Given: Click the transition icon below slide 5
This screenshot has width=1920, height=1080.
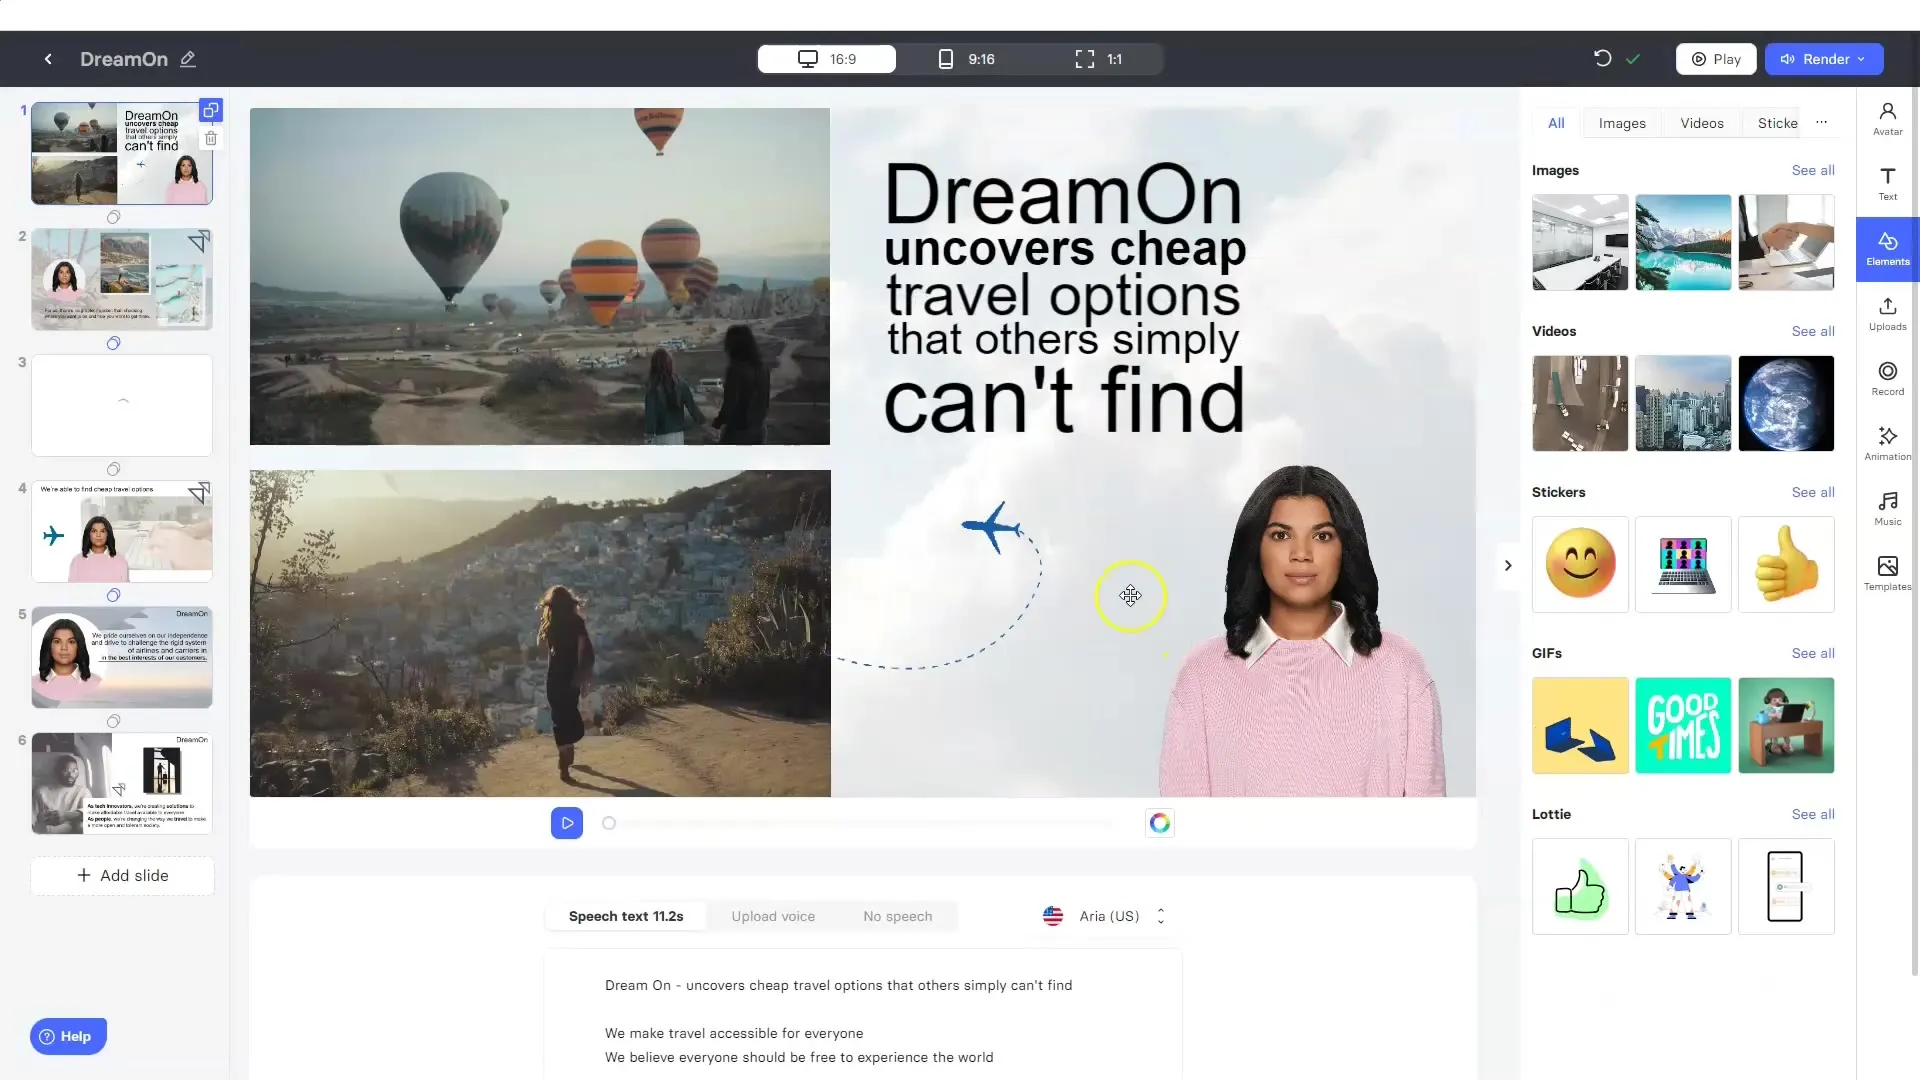Looking at the screenshot, I should click(113, 721).
